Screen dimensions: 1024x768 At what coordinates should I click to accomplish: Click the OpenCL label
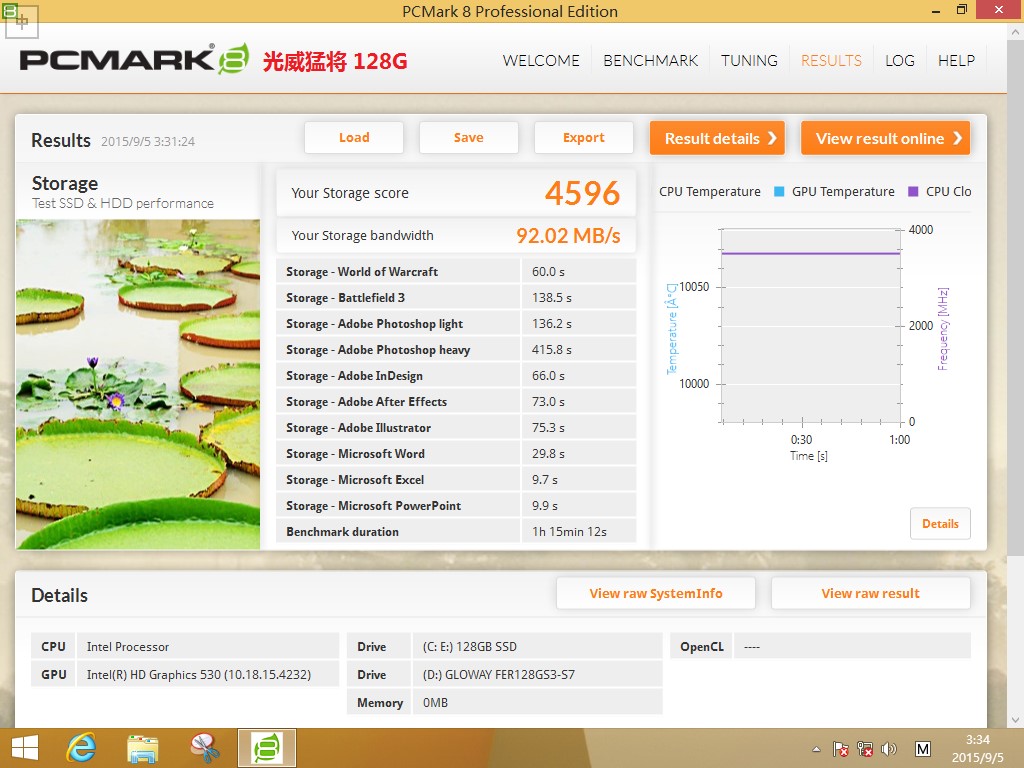(x=702, y=647)
